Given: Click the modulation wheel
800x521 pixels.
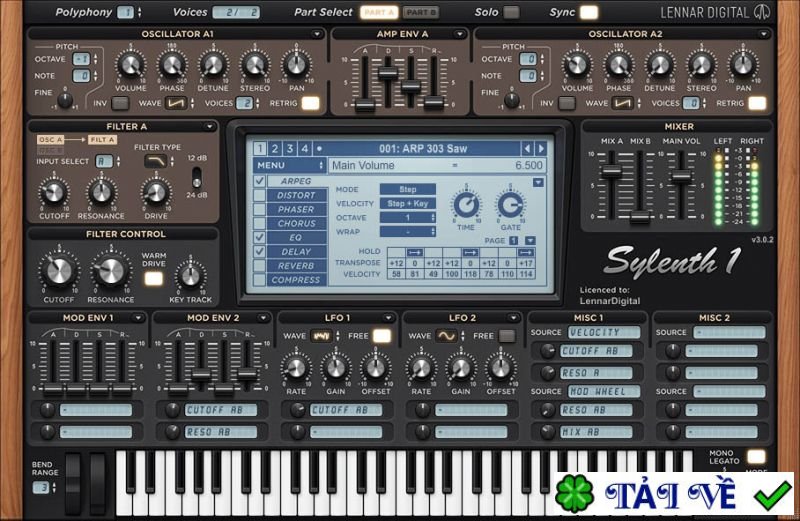Looking at the screenshot, I should click(98, 482).
